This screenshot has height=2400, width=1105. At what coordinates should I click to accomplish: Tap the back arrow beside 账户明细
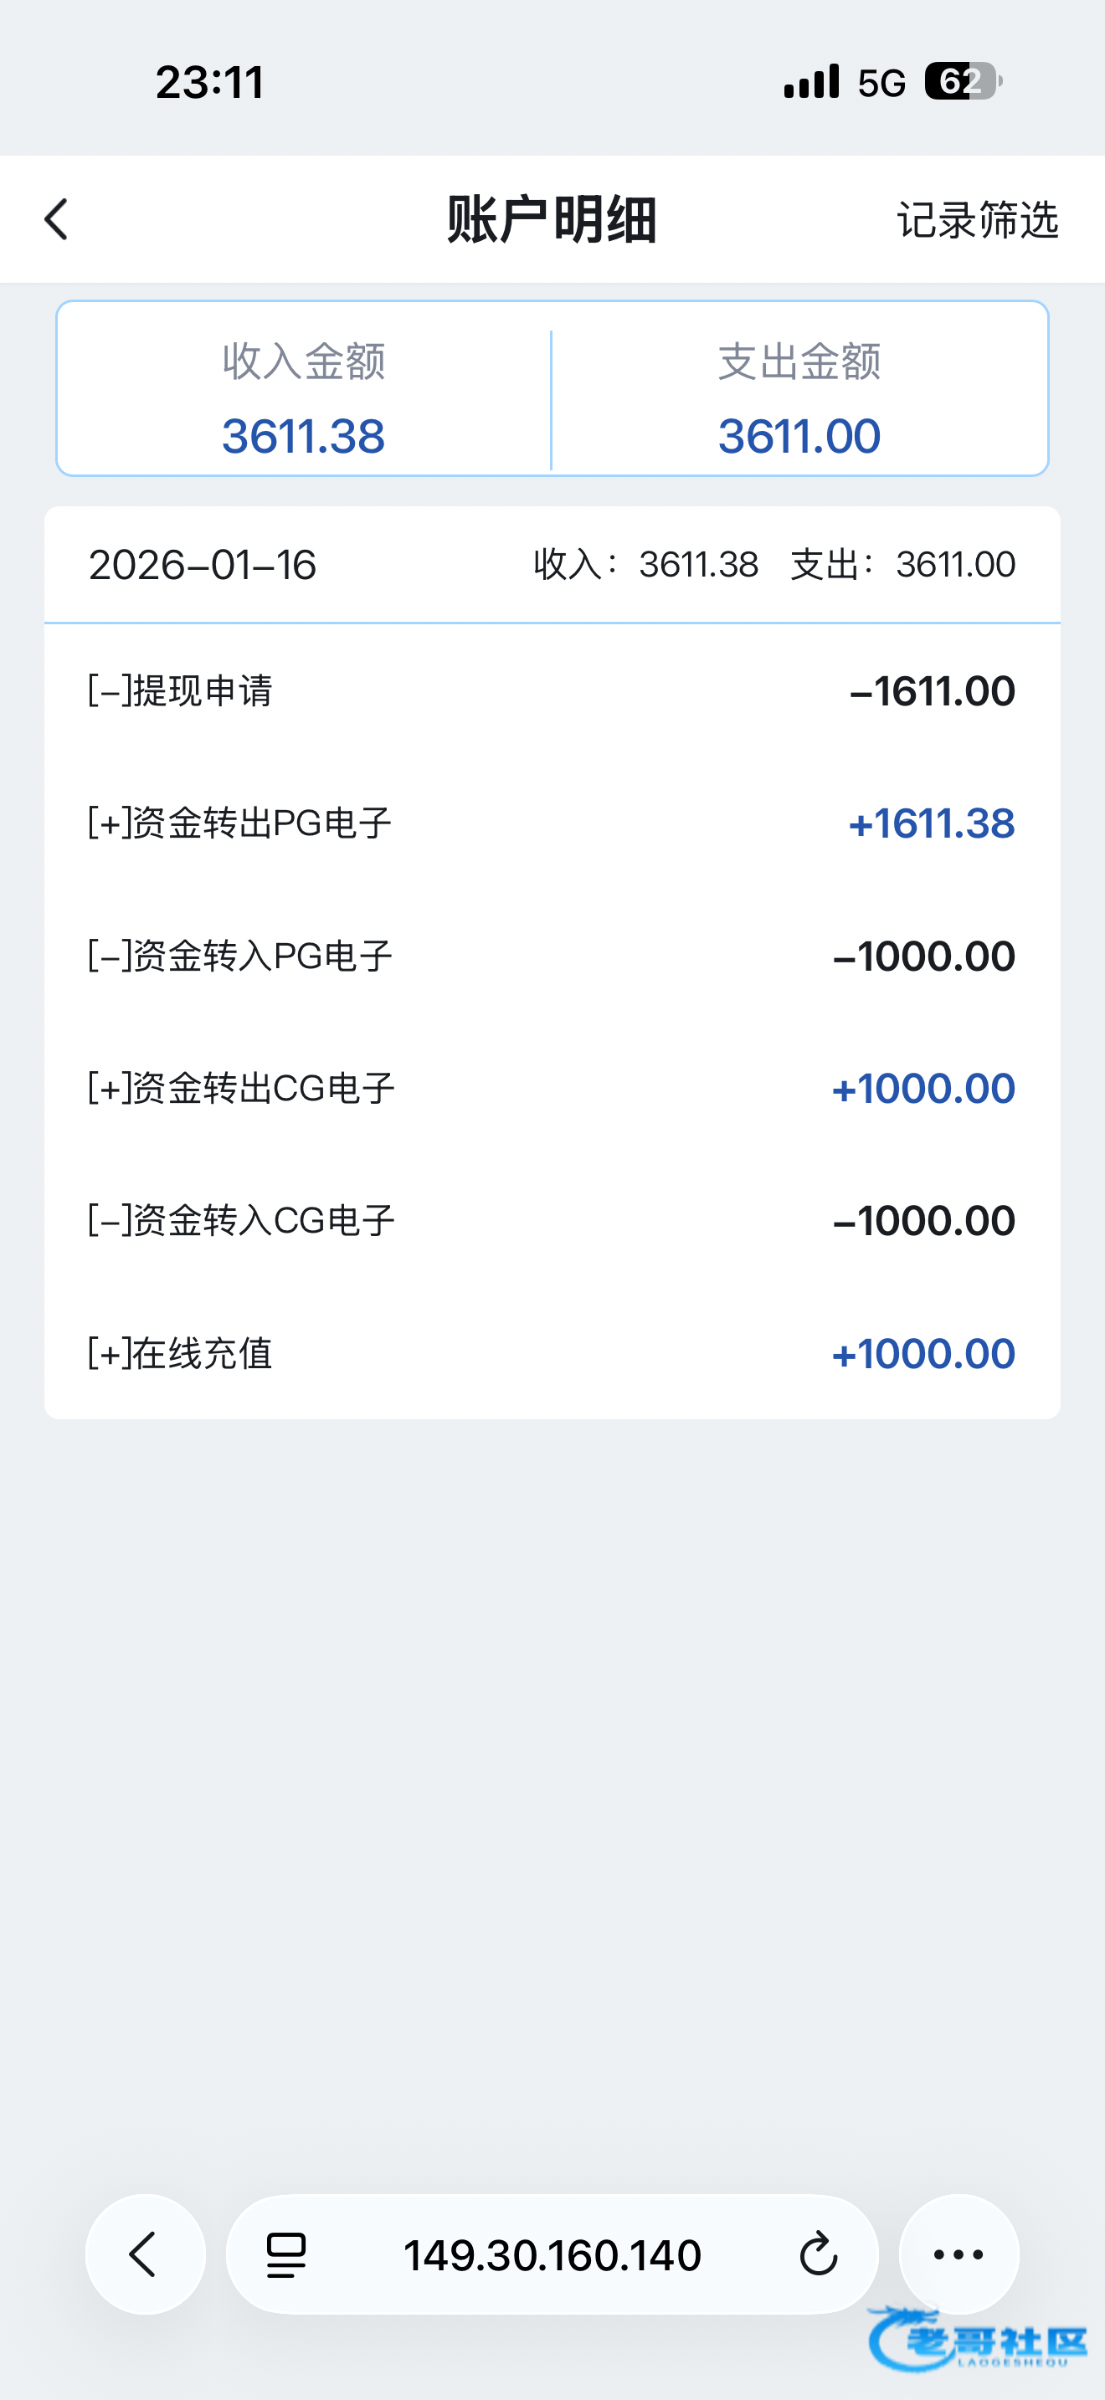tap(57, 219)
